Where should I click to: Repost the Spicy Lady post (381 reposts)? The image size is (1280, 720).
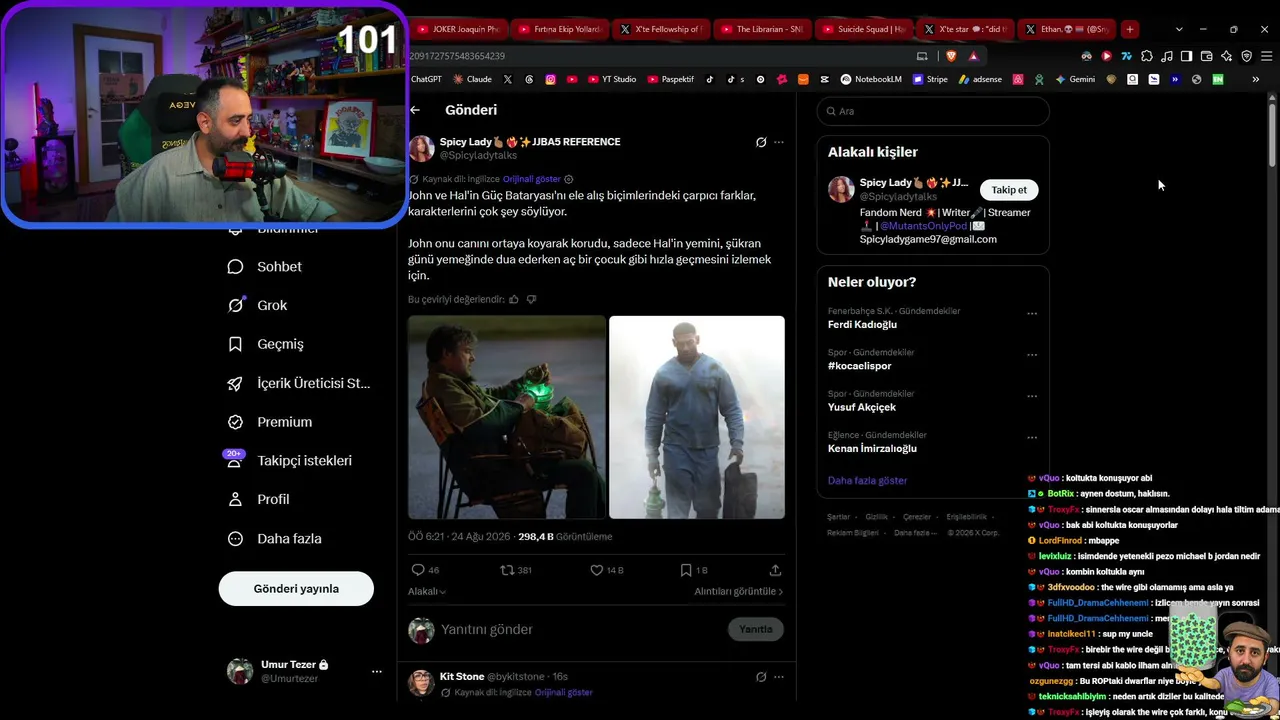[x=507, y=570]
